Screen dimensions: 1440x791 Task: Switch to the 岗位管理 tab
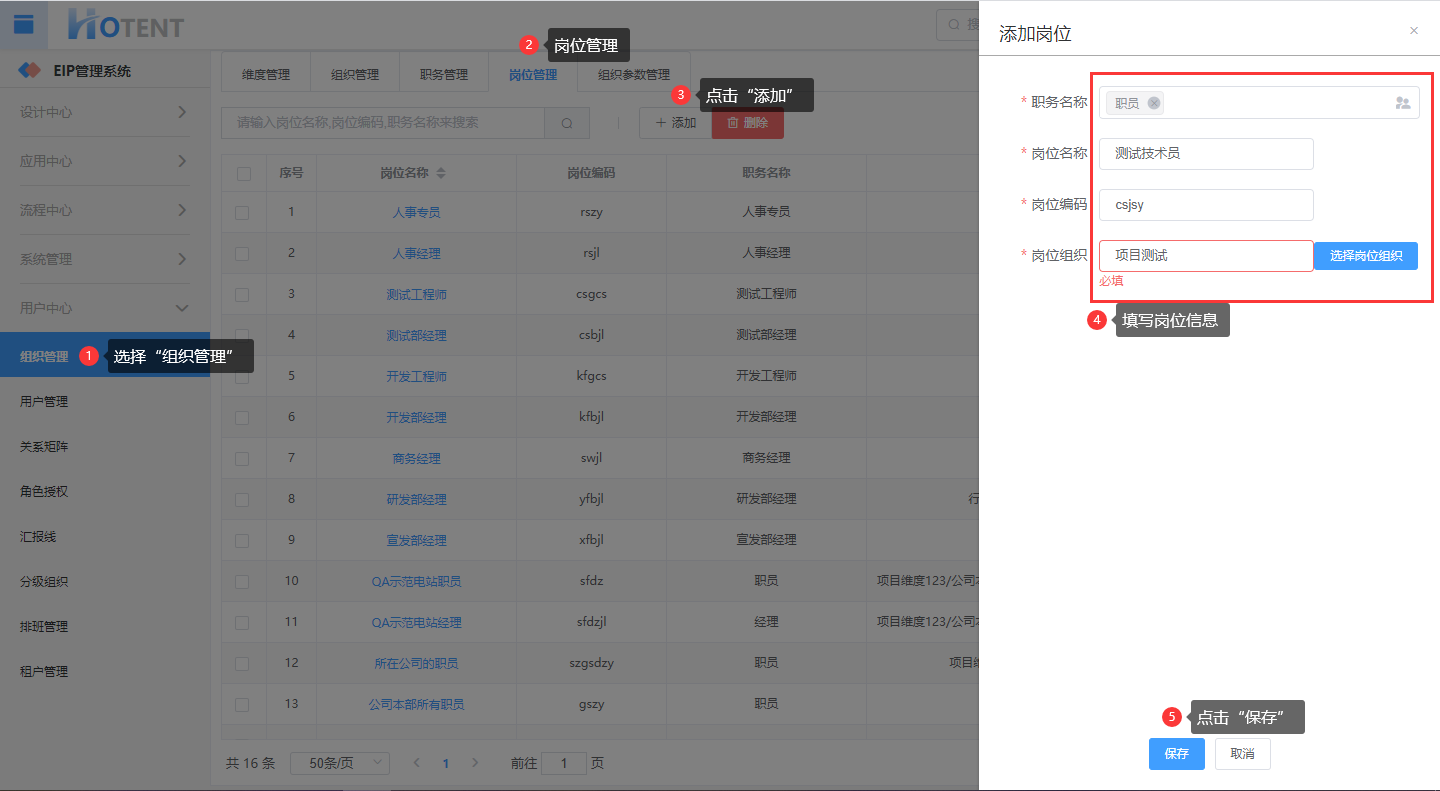tap(533, 74)
